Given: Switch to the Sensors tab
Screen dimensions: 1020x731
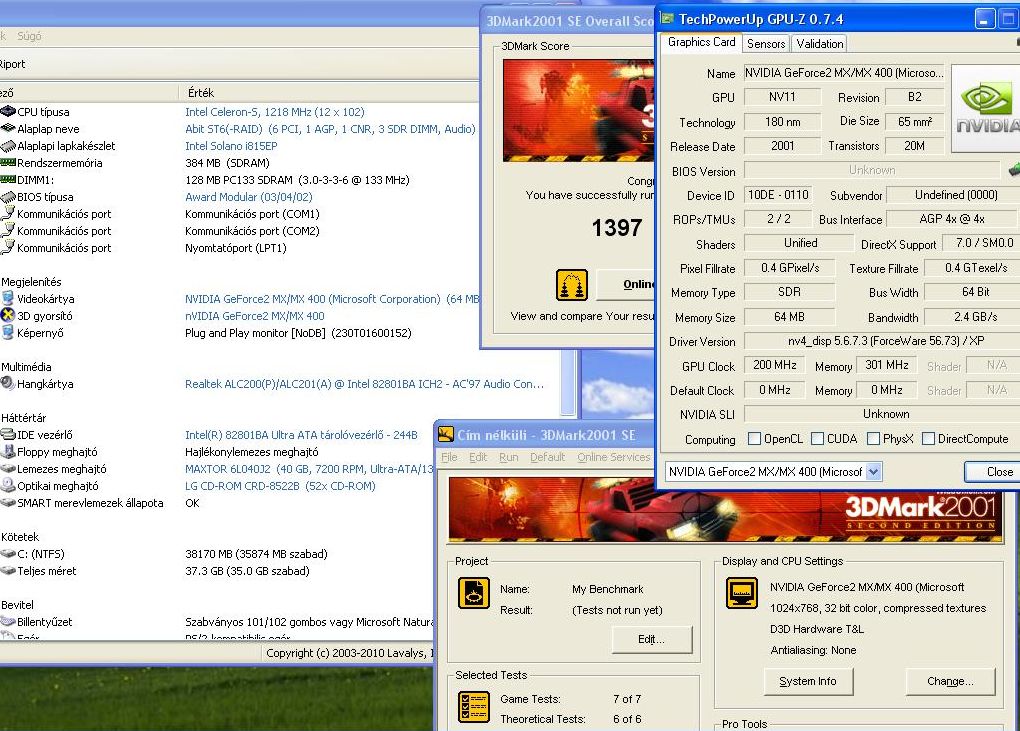Looking at the screenshot, I should click(x=766, y=44).
